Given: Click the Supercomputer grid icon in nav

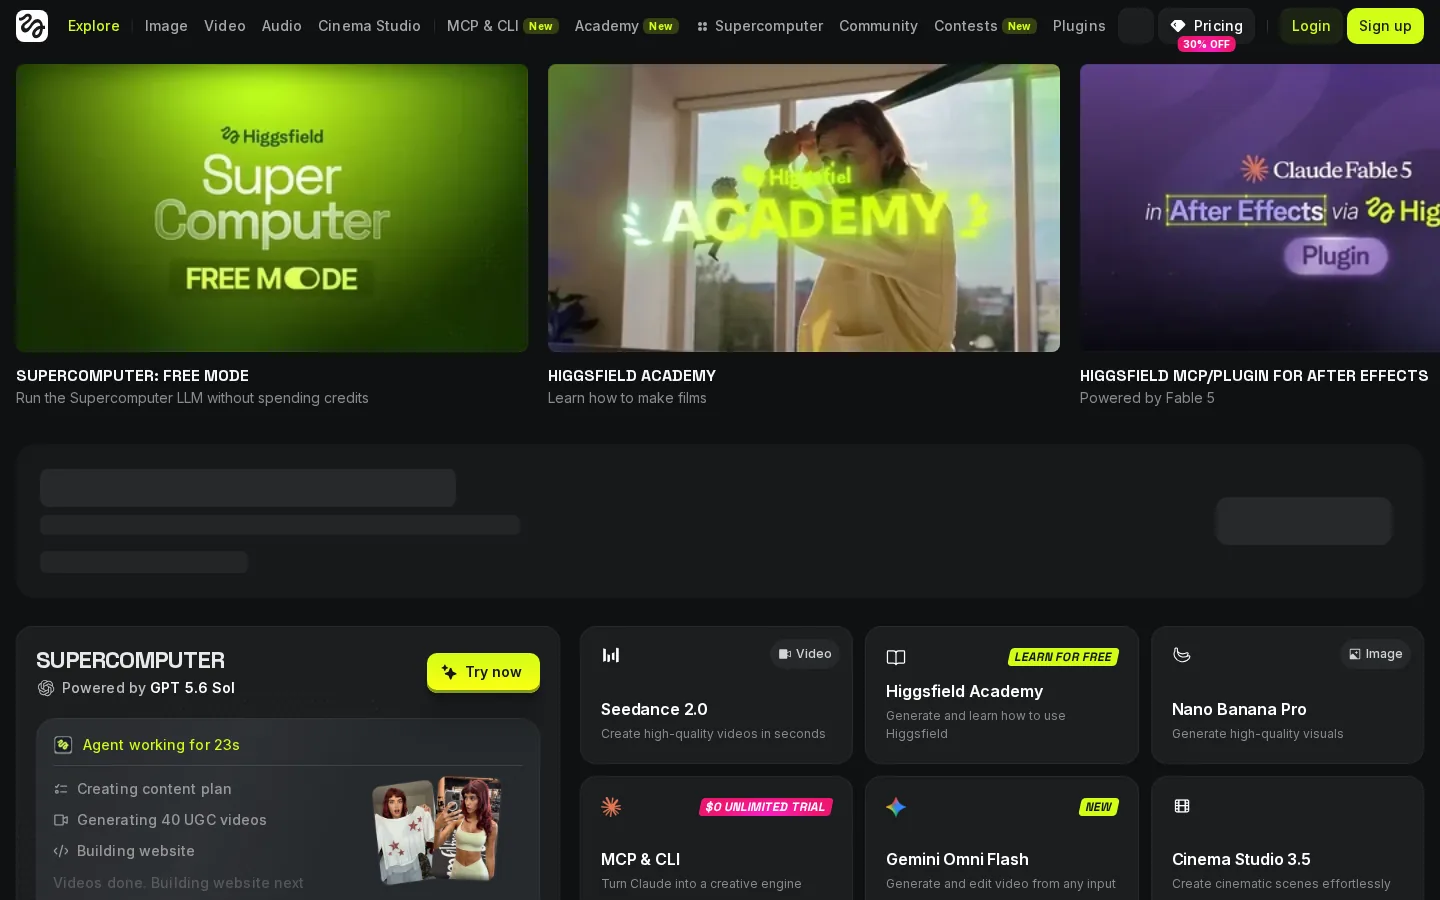Looking at the screenshot, I should (702, 27).
